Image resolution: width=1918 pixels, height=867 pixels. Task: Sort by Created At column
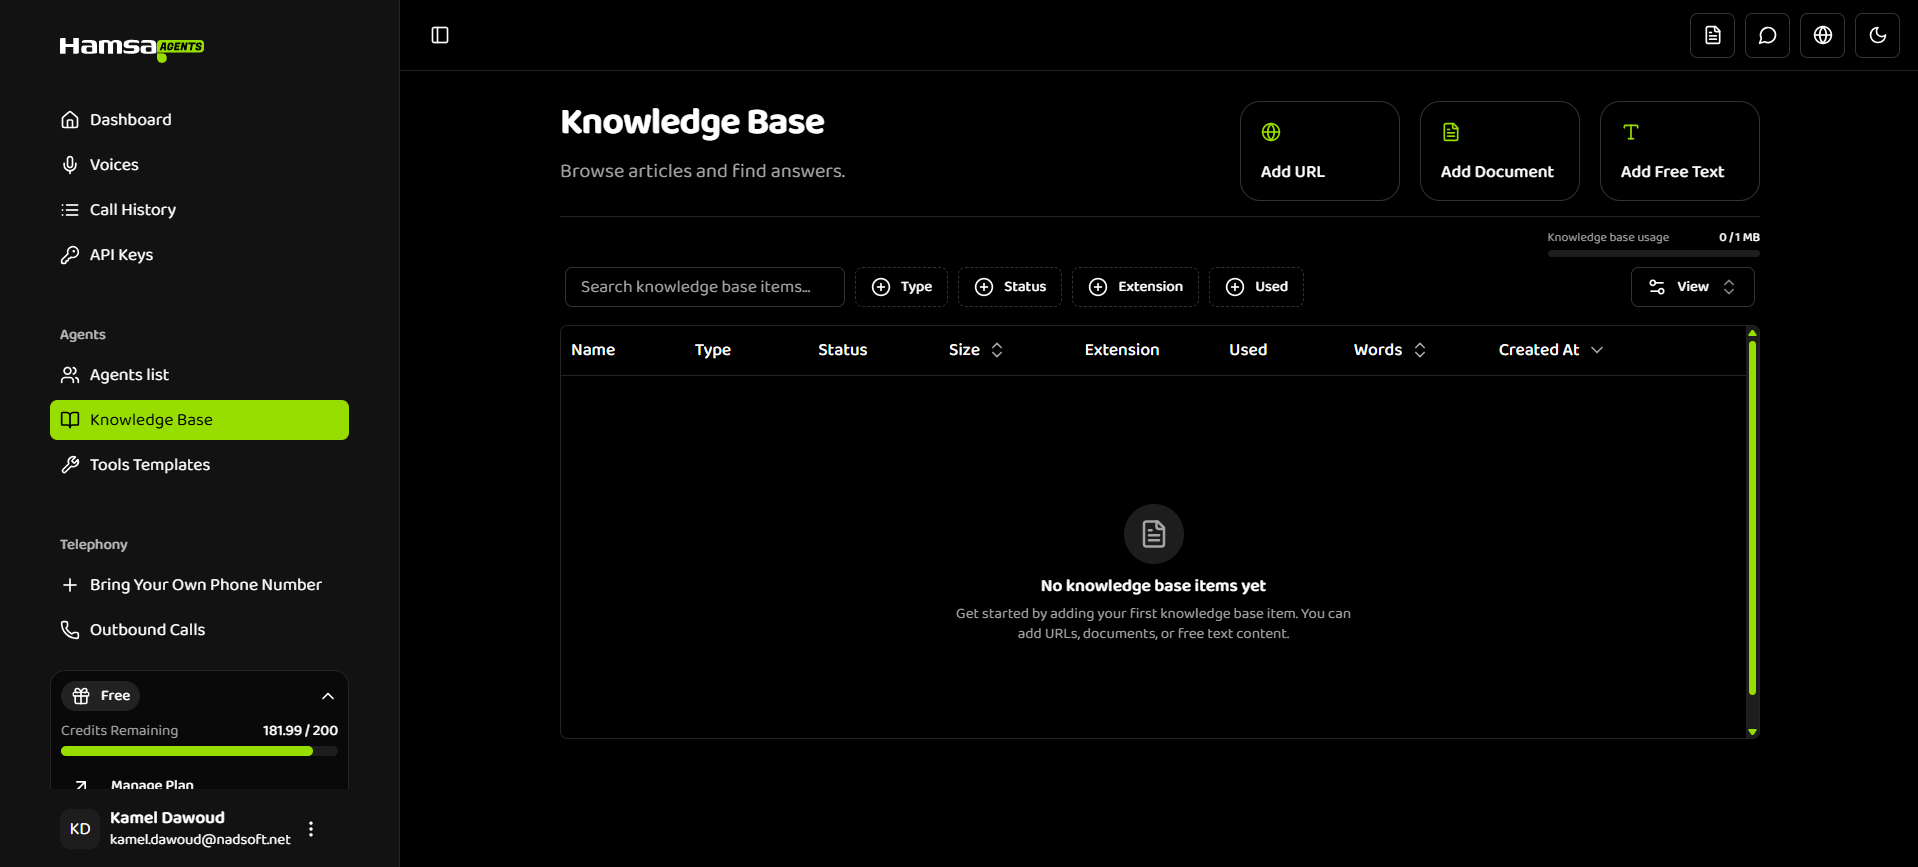(x=1550, y=350)
